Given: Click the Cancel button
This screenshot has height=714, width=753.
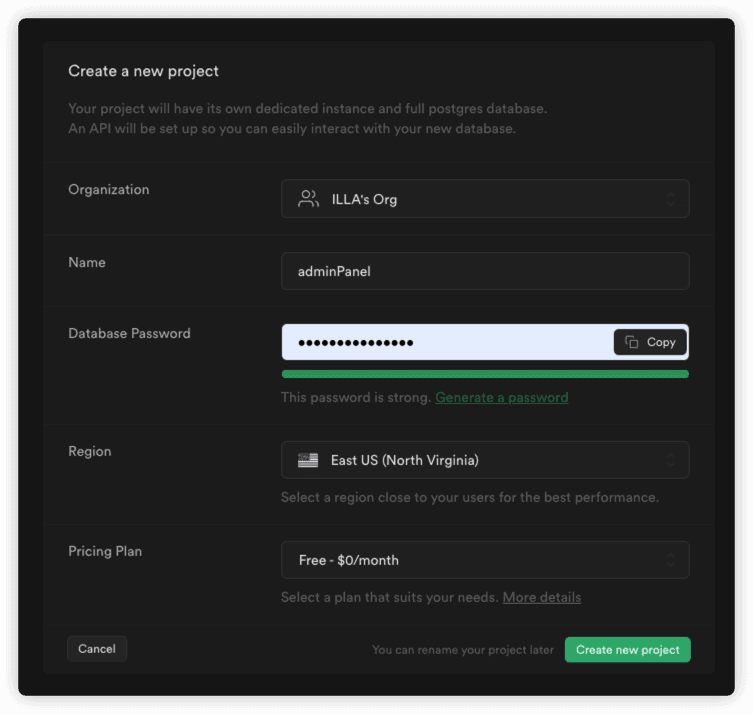Looking at the screenshot, I should point(97,649).
